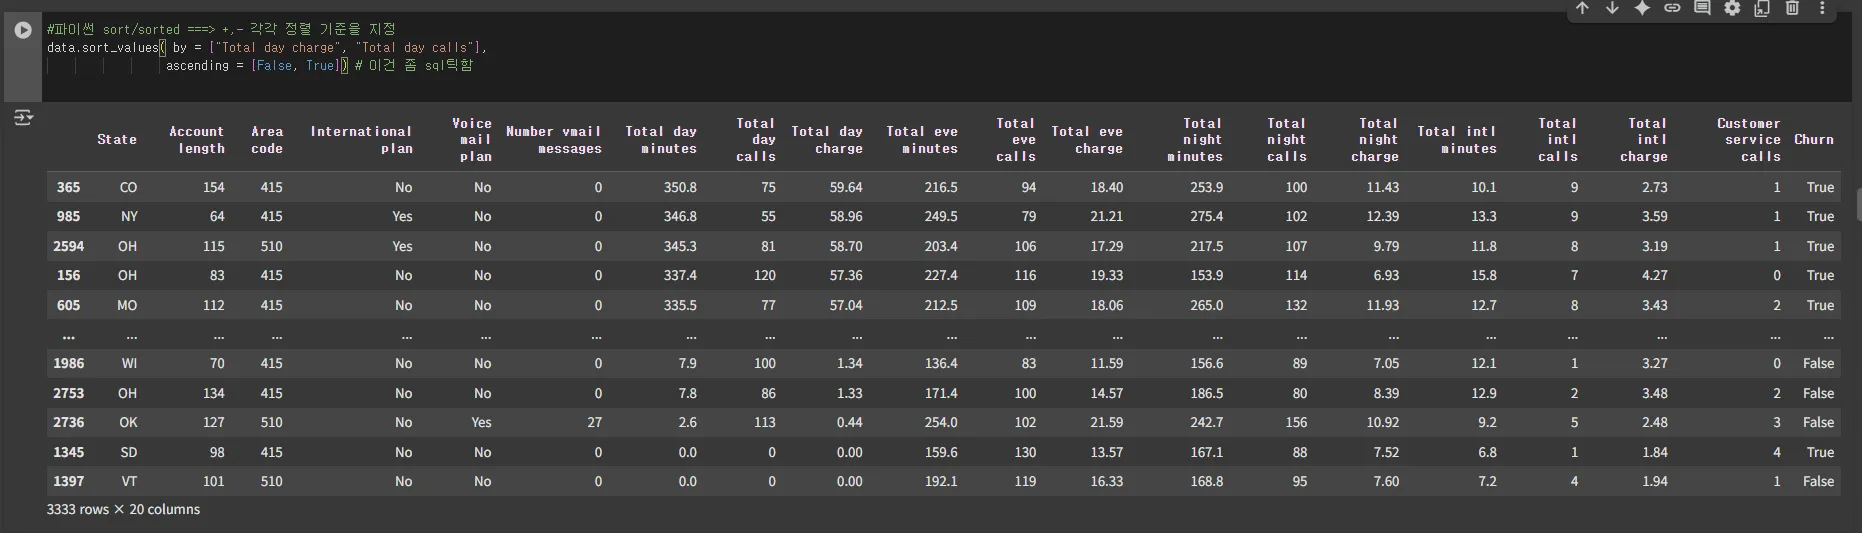Click the "Voice mail plan" header
This screenshot has height=533, width=1862.
coord(472,140)
